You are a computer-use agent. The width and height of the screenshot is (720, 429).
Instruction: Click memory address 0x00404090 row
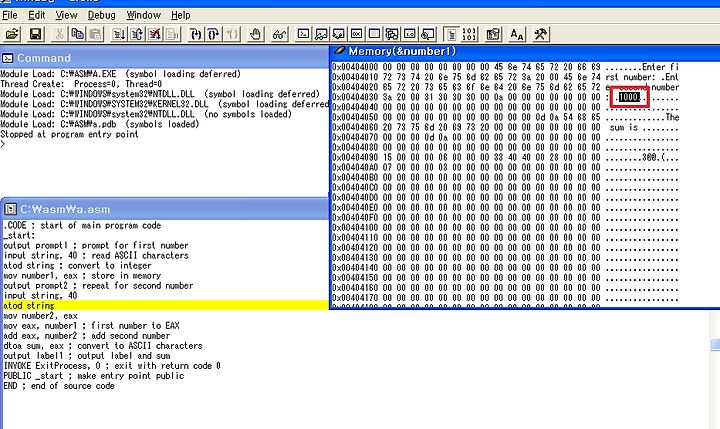point(505,157)
